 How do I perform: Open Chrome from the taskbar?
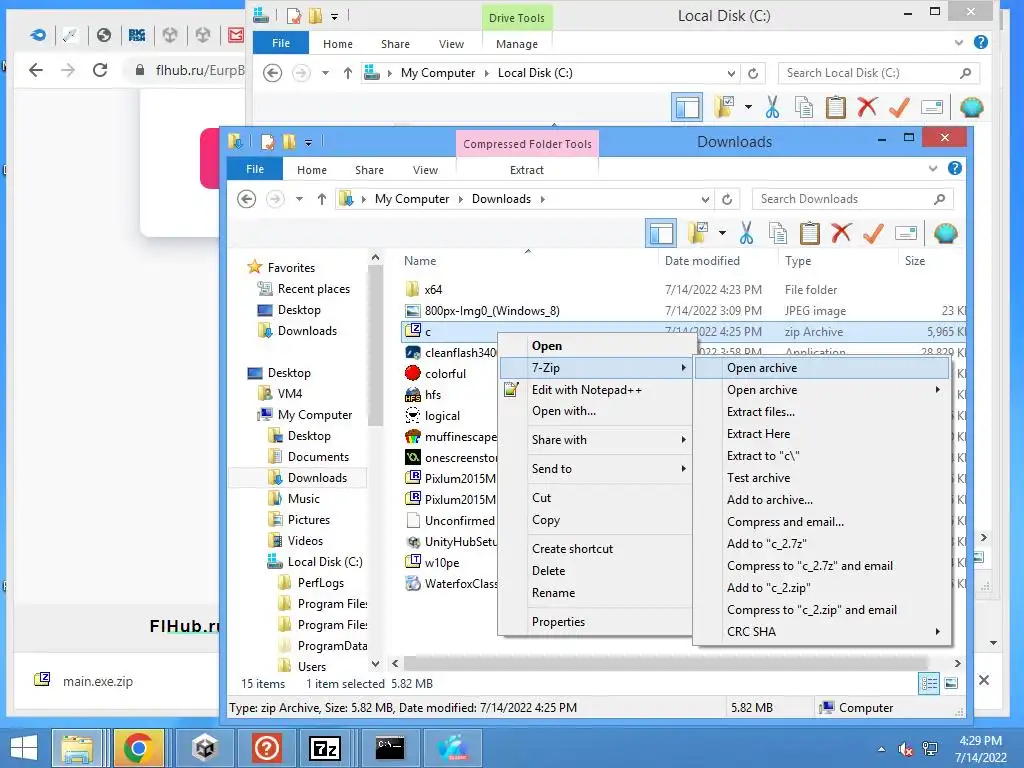(x=138, y=748)
